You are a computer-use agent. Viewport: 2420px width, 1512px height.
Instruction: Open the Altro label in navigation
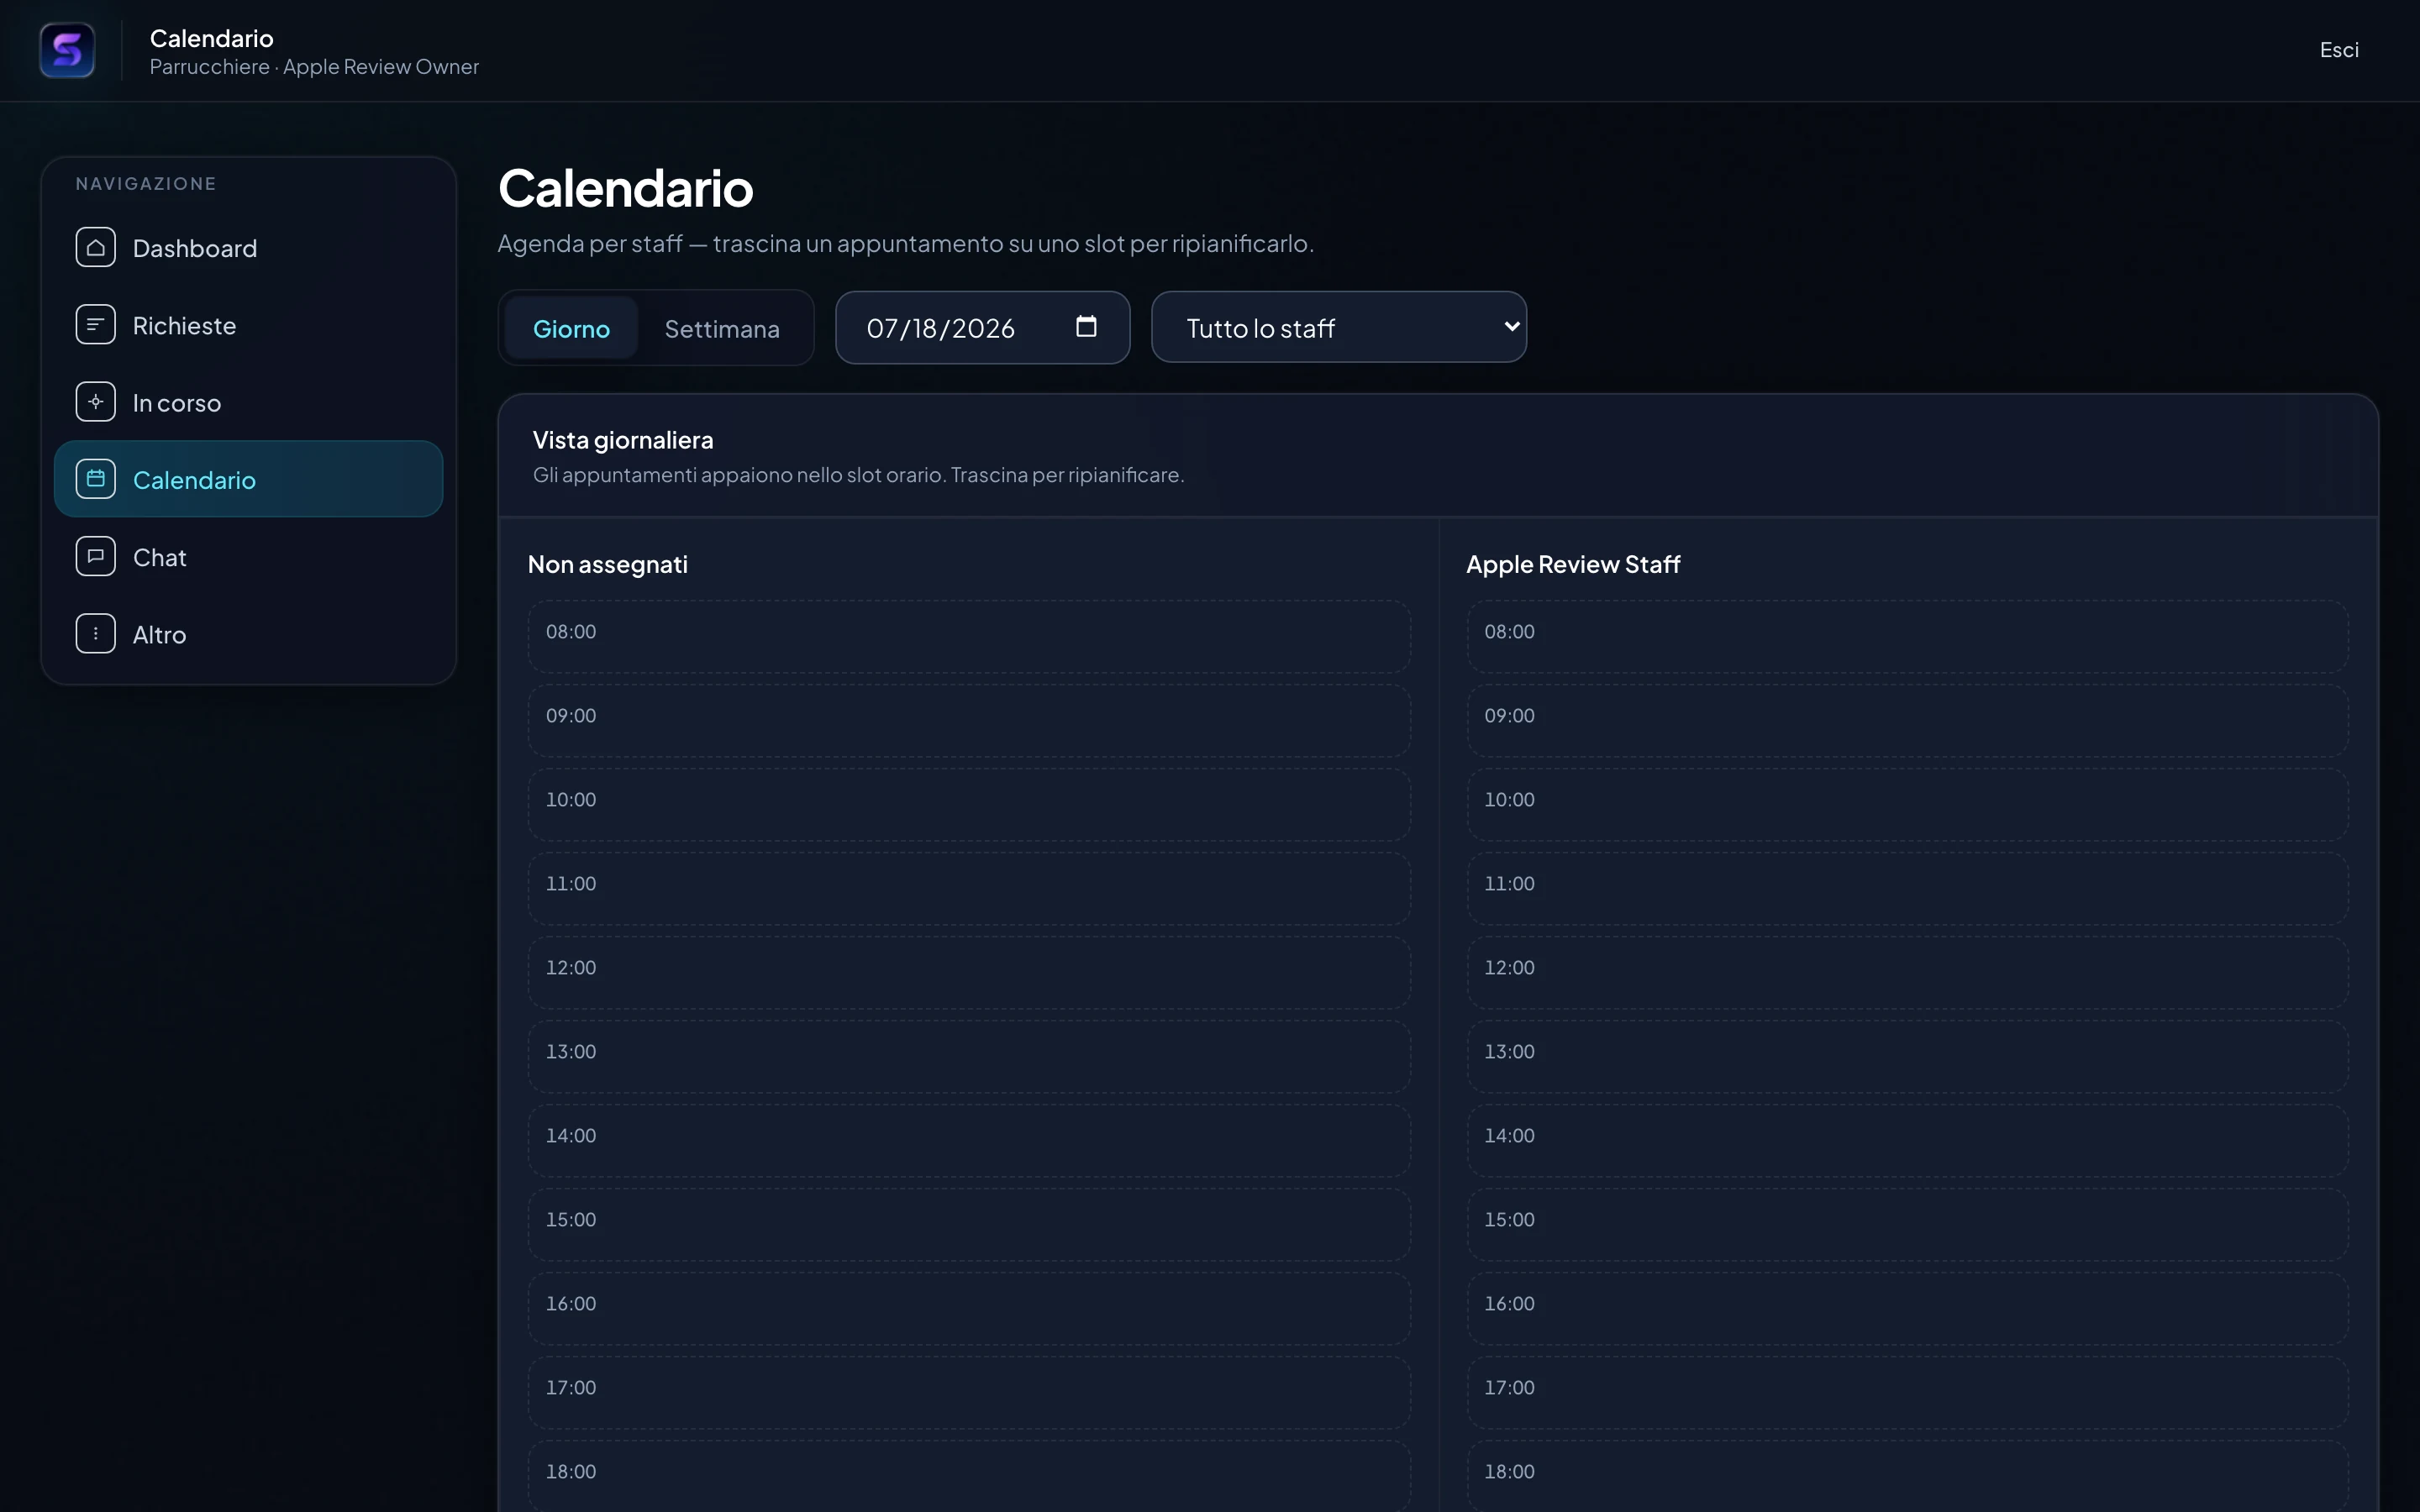click(160, 635)
